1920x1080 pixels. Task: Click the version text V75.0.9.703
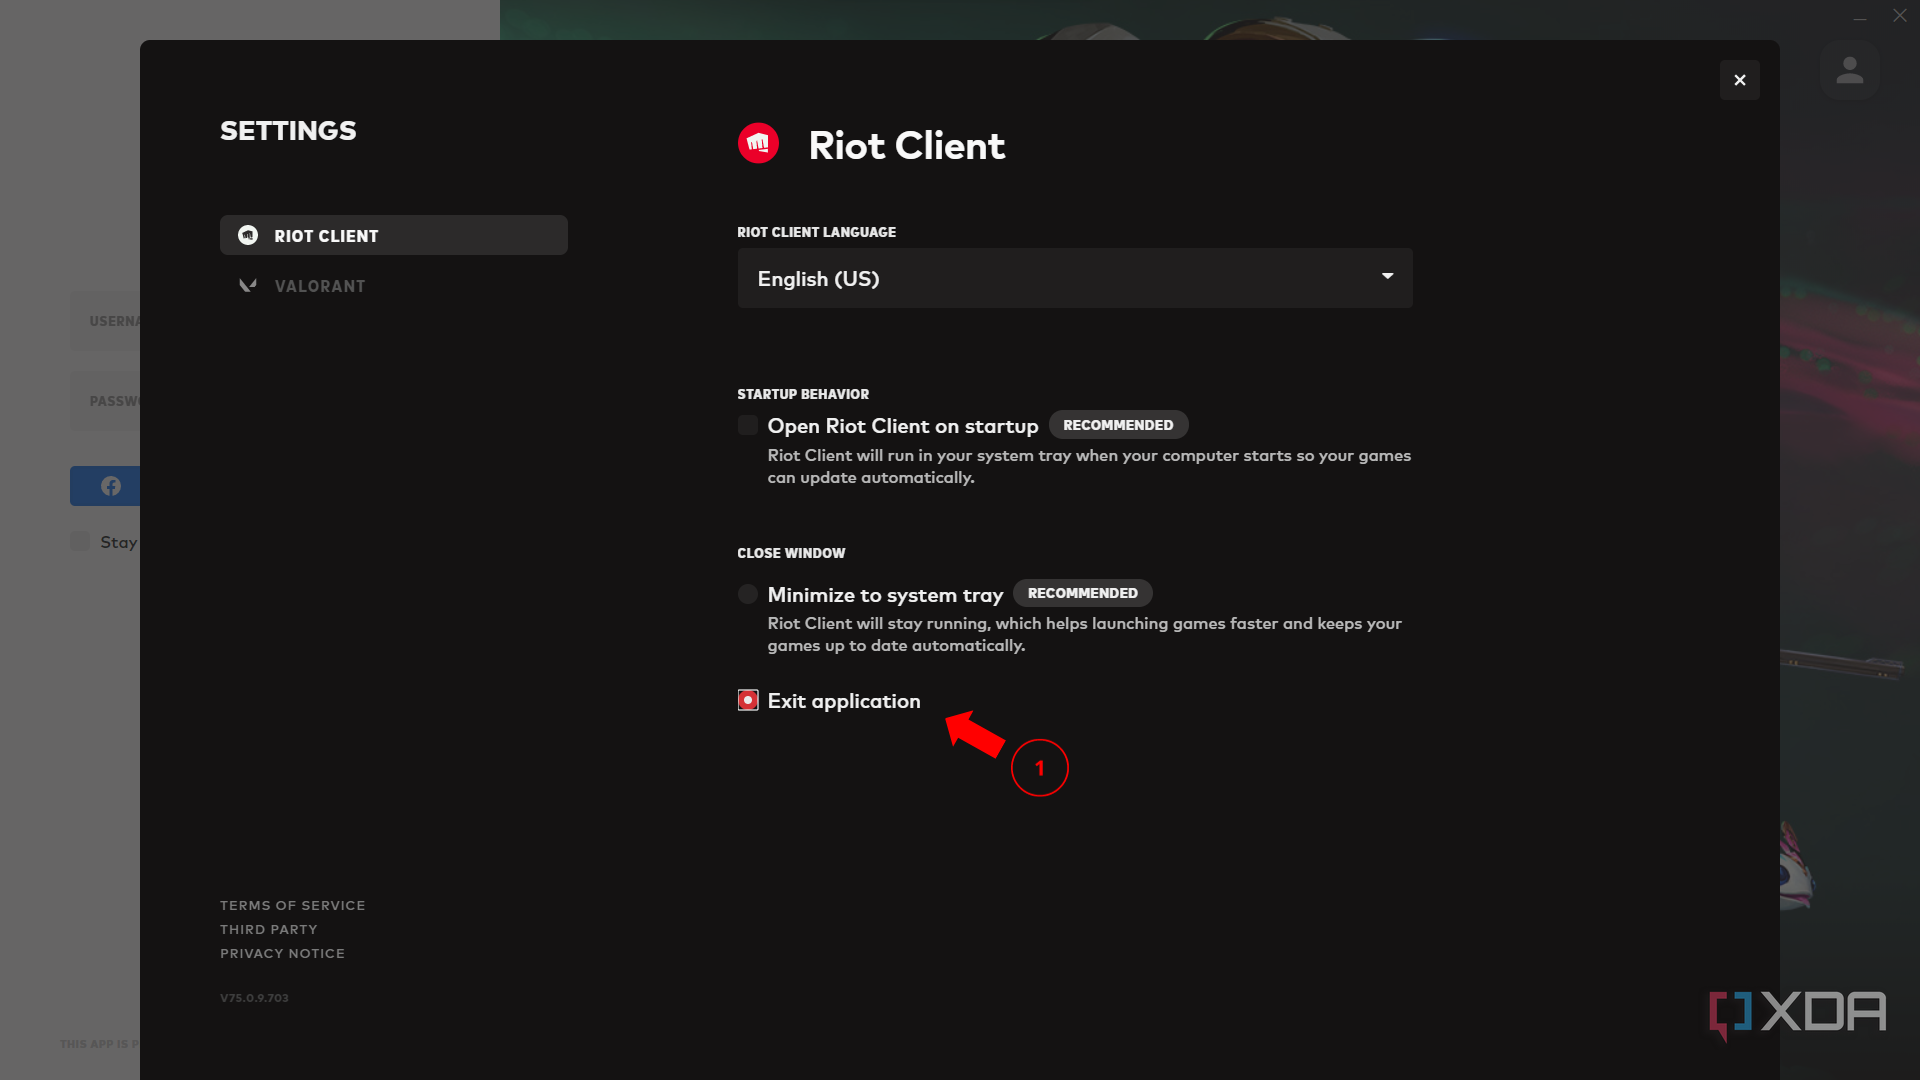pyautogui.click(x=254, y=998)
